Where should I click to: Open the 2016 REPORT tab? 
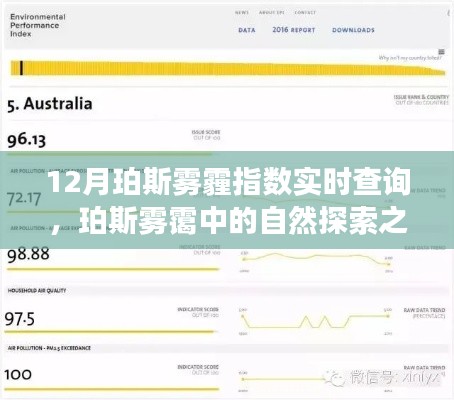pyautogui.click(x=294, y=30)
